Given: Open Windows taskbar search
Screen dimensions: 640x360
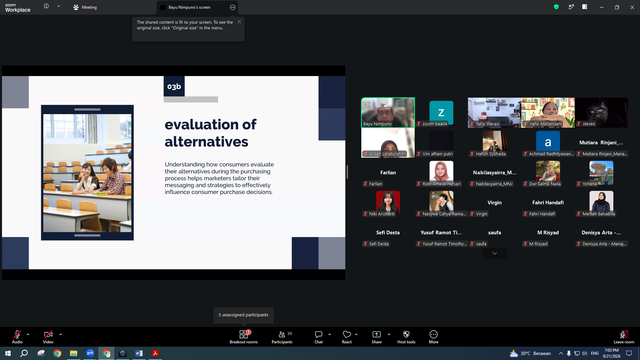Looking at the screenshot, I should 24,353.
